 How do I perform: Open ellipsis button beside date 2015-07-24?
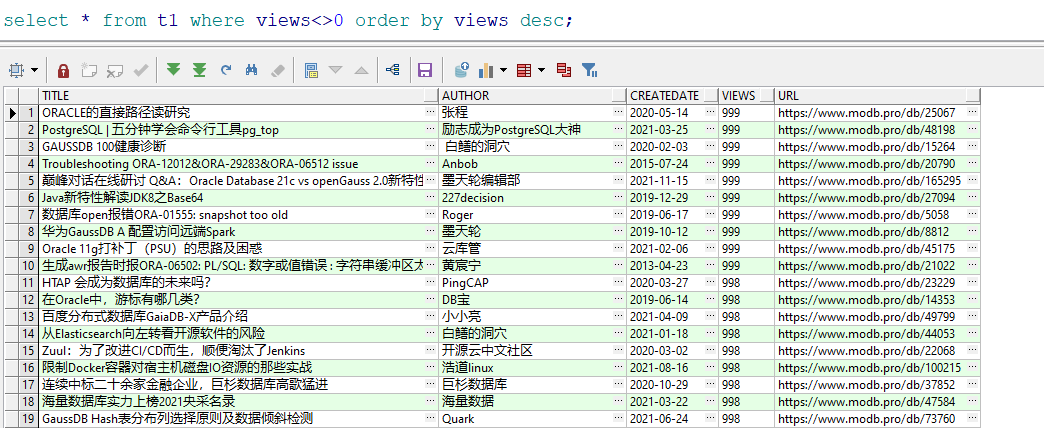point(712,164)
